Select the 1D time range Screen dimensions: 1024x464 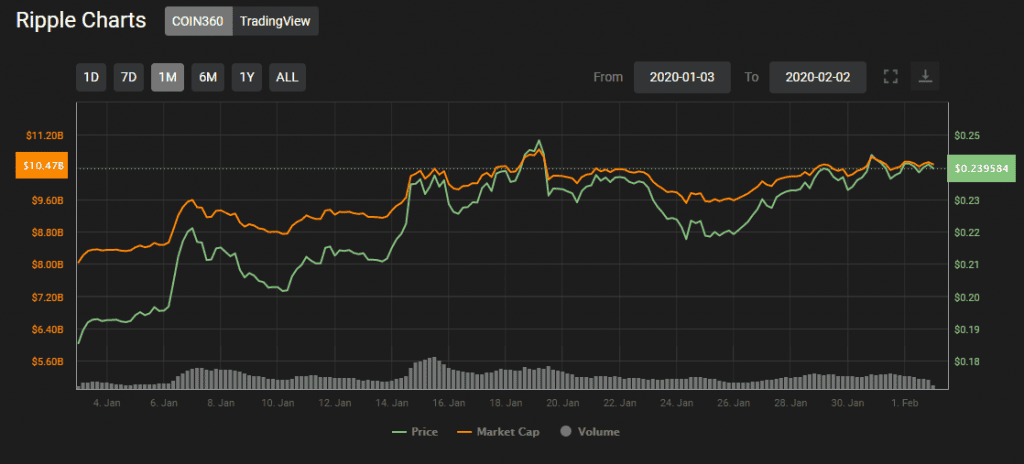91,77
